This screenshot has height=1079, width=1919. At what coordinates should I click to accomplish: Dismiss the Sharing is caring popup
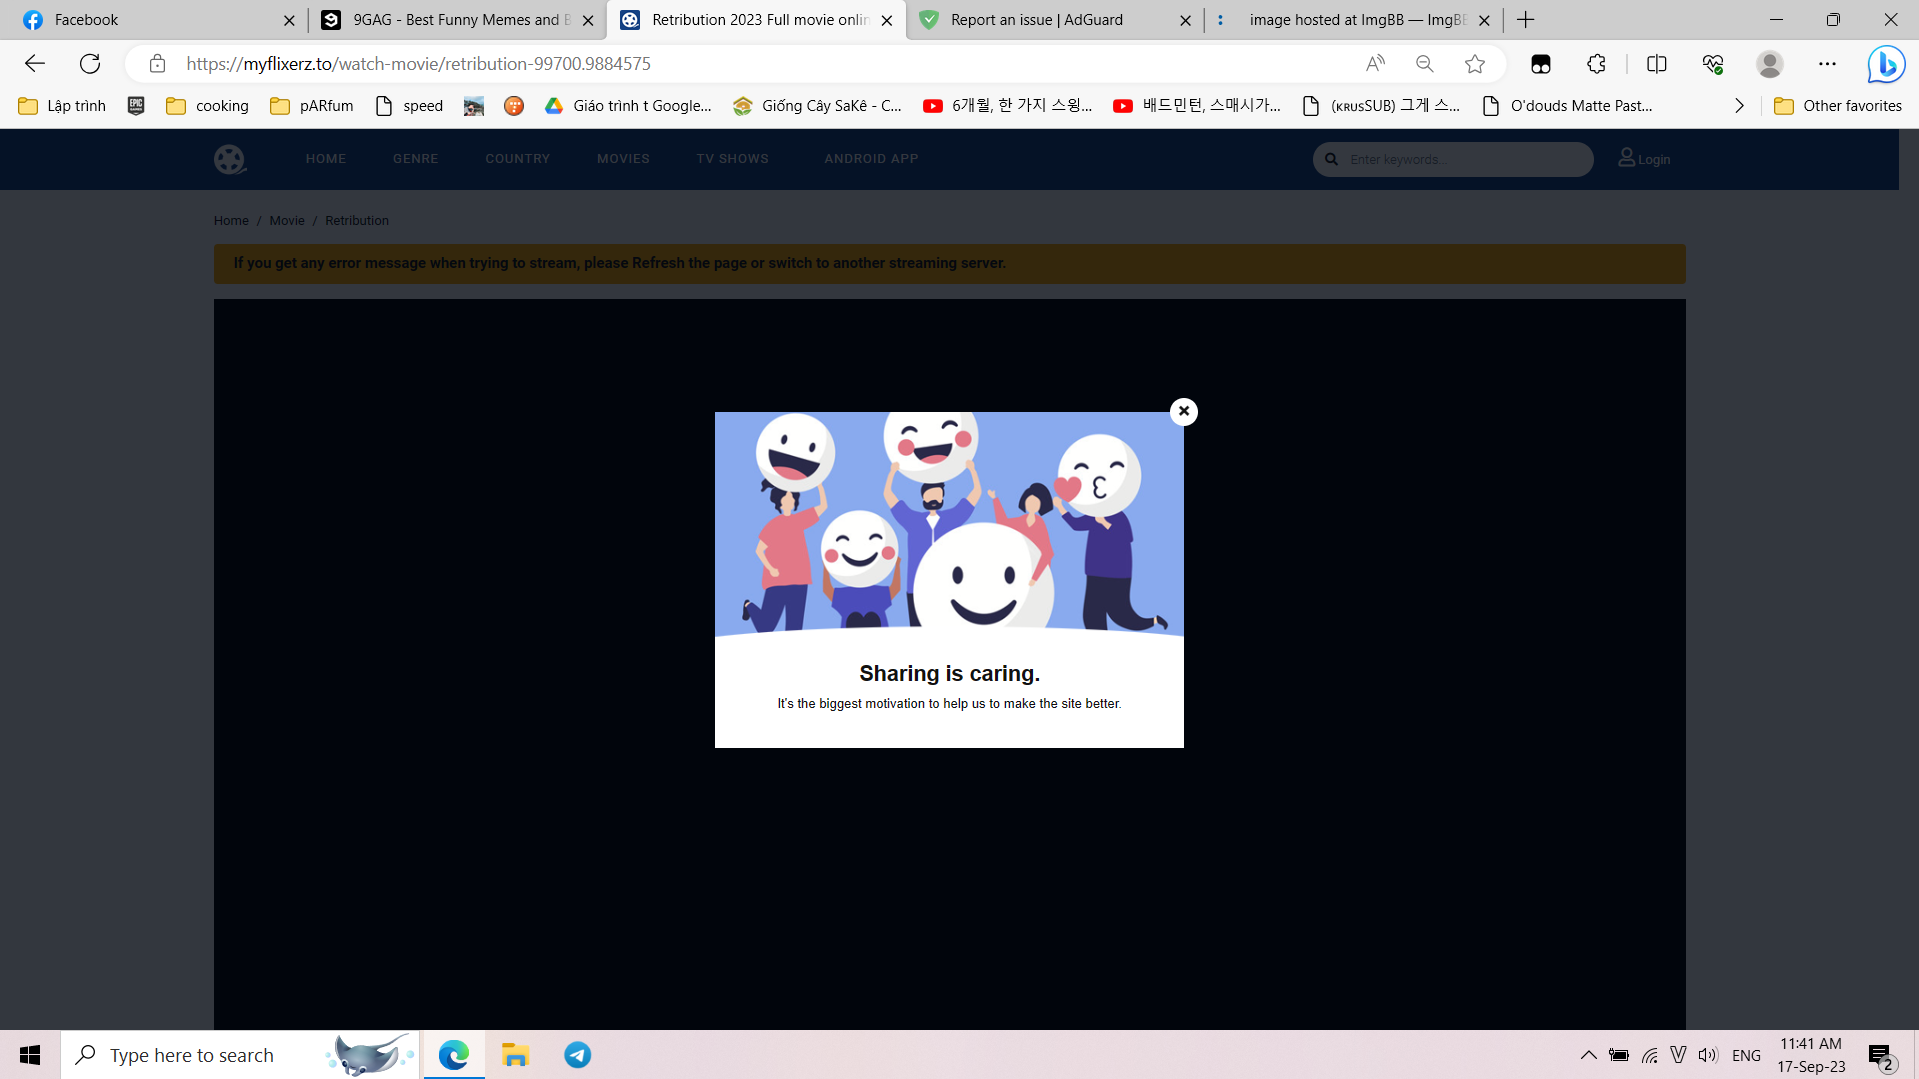pyautogui.click(x=1183, y=411)
